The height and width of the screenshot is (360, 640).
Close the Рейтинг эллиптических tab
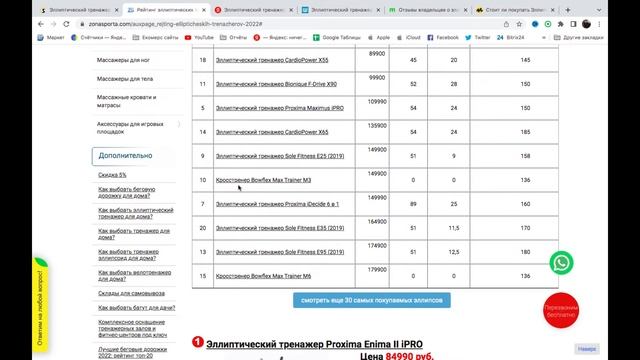click(204, 10)
